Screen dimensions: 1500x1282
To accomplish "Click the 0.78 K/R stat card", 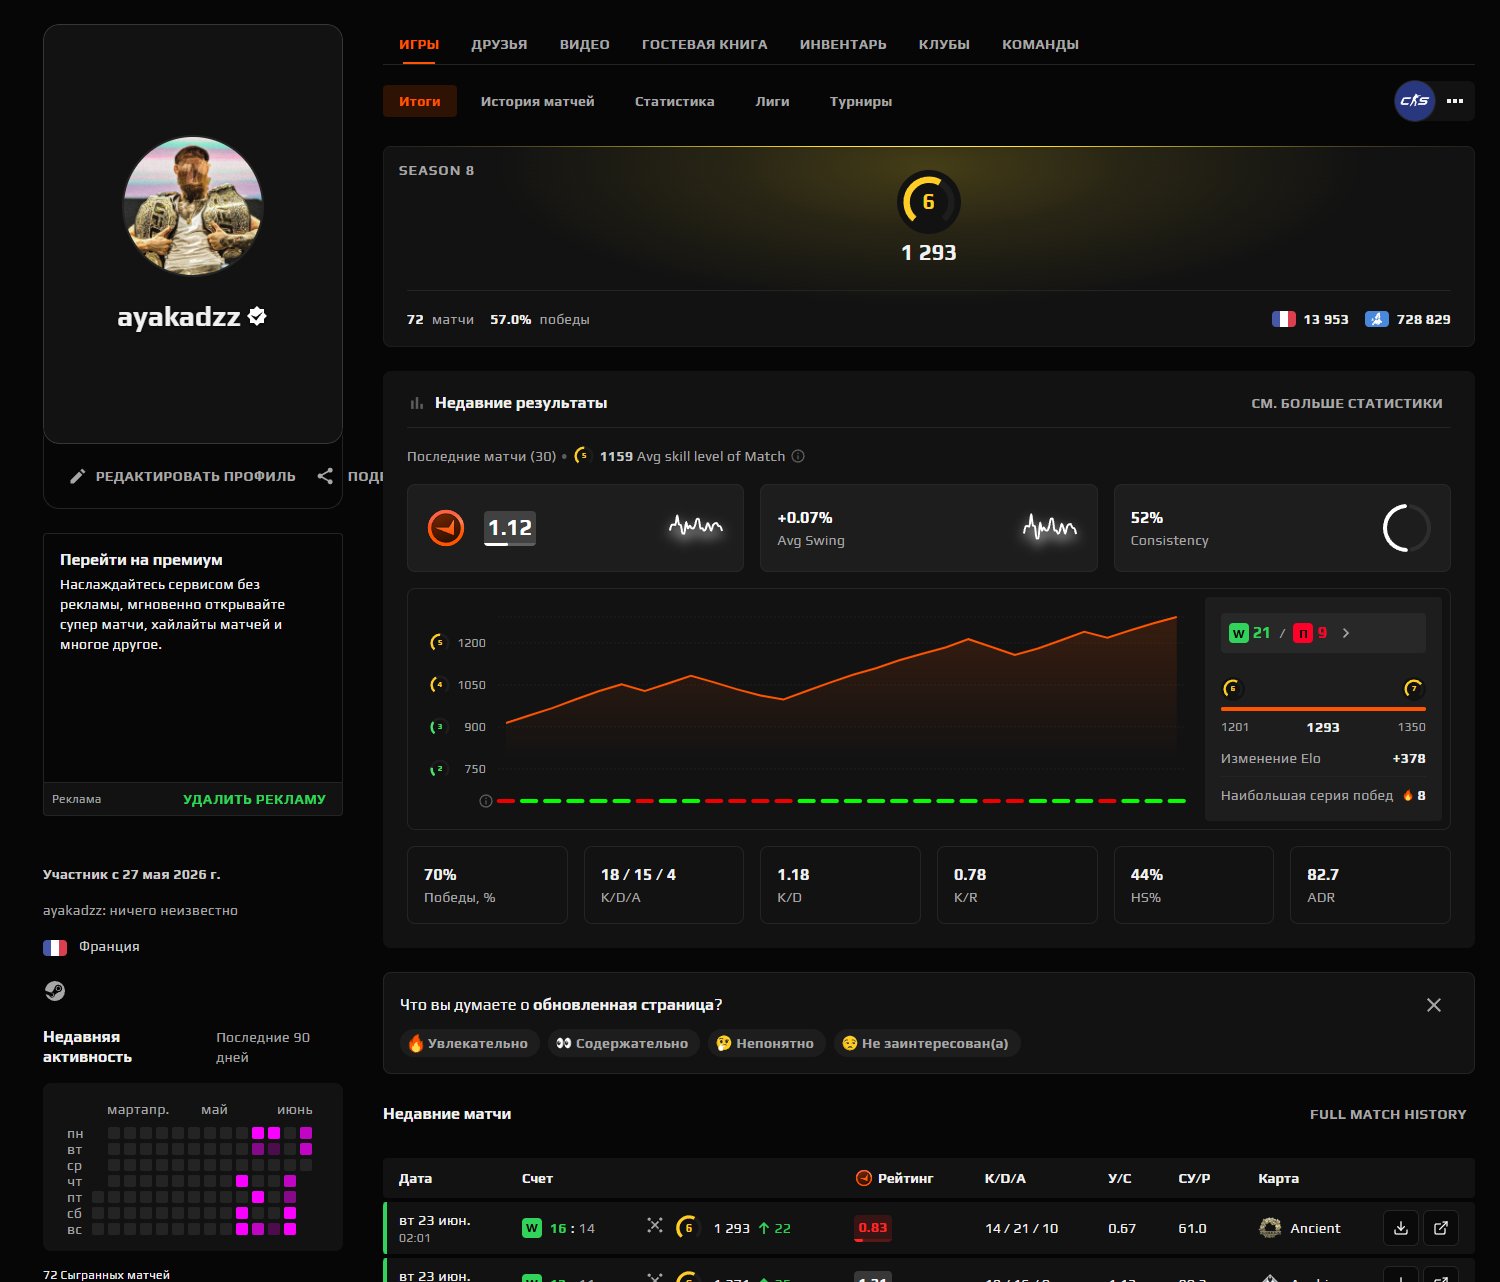I will (x=1017, y=885).
